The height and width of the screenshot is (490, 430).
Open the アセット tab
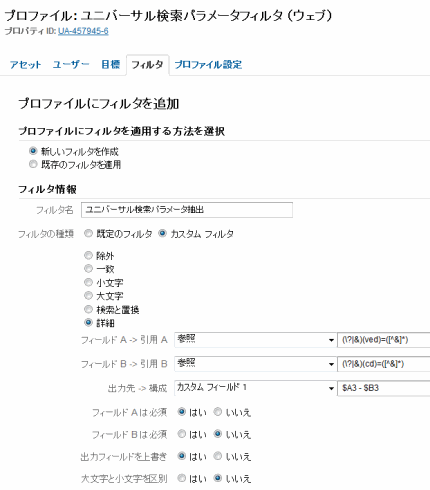click(26, 64)
